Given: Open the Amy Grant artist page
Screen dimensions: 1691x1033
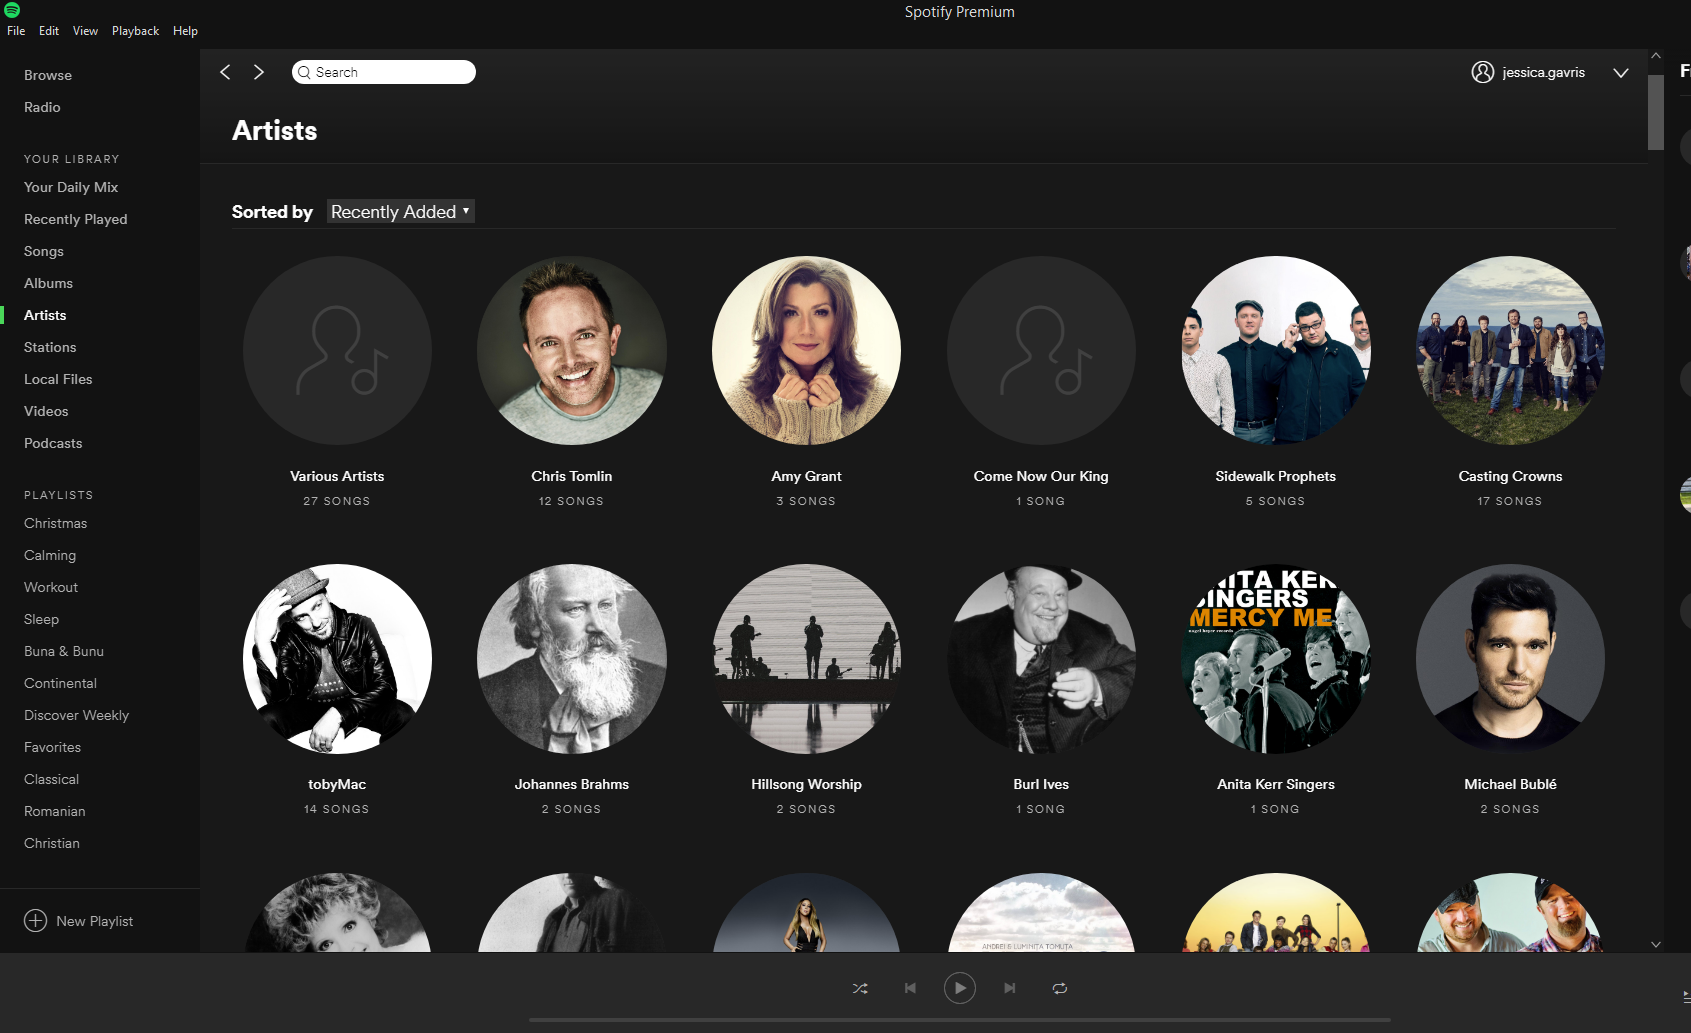Looking at the screenshot, I should click(806, 351).
